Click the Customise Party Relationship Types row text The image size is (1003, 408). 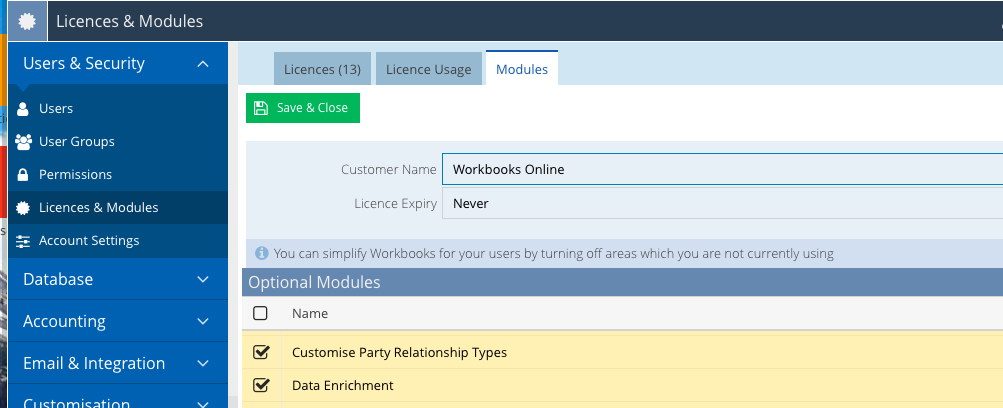click(399, 352)
